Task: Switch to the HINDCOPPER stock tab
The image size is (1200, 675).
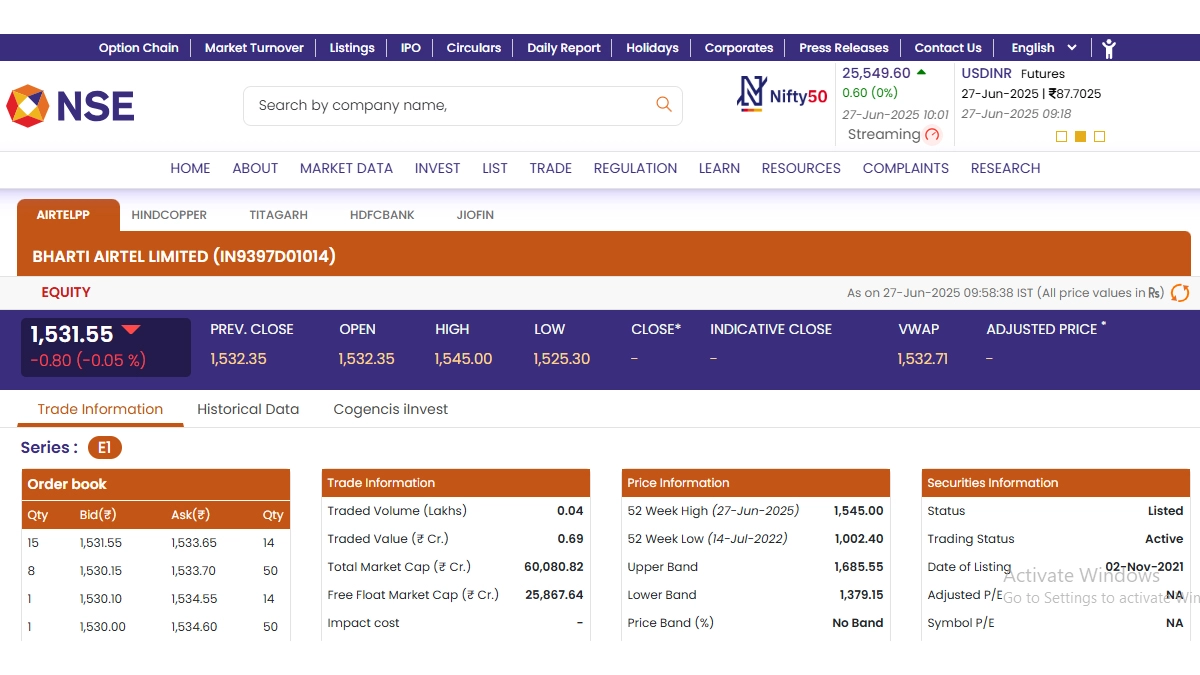Action: coord(169,215)
